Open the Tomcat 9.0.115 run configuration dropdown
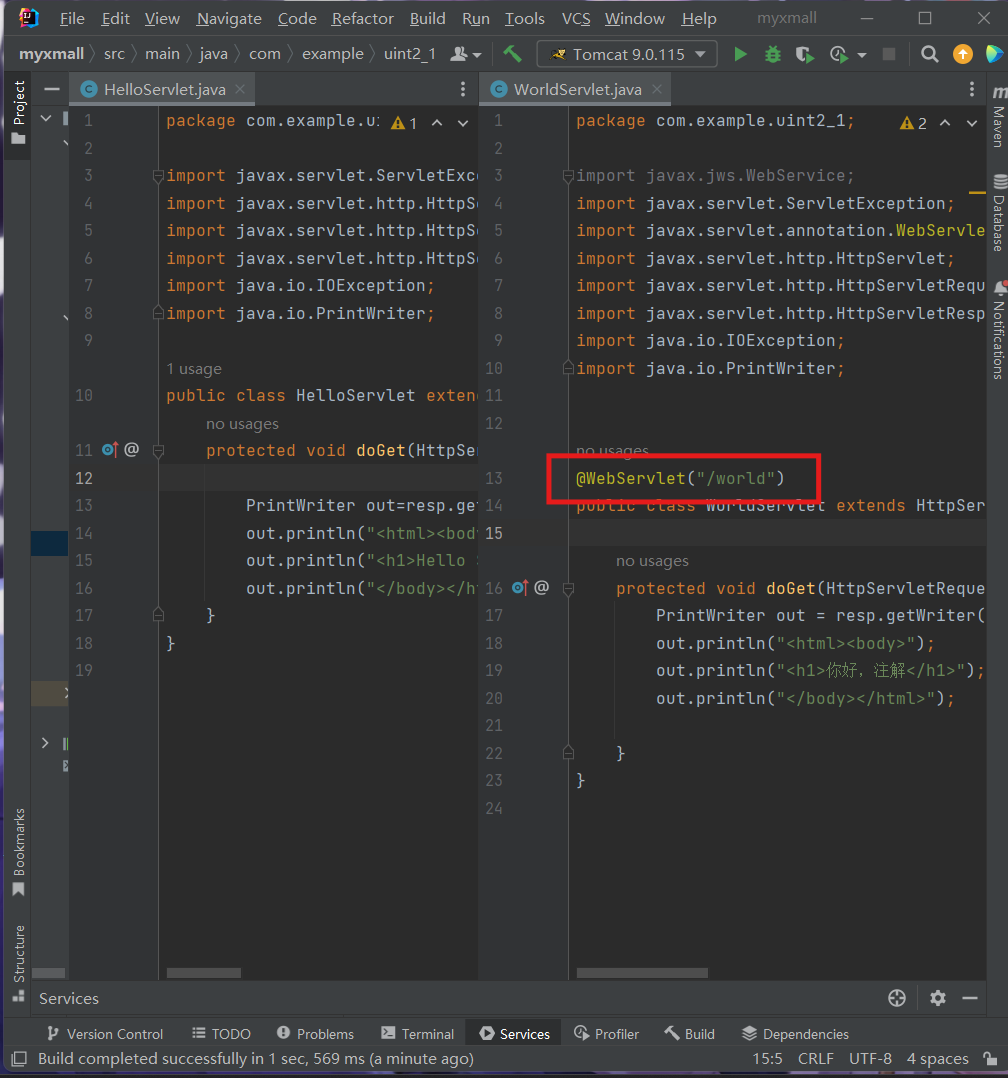This screenshot has height=1078, width=1008. point(627,54)
